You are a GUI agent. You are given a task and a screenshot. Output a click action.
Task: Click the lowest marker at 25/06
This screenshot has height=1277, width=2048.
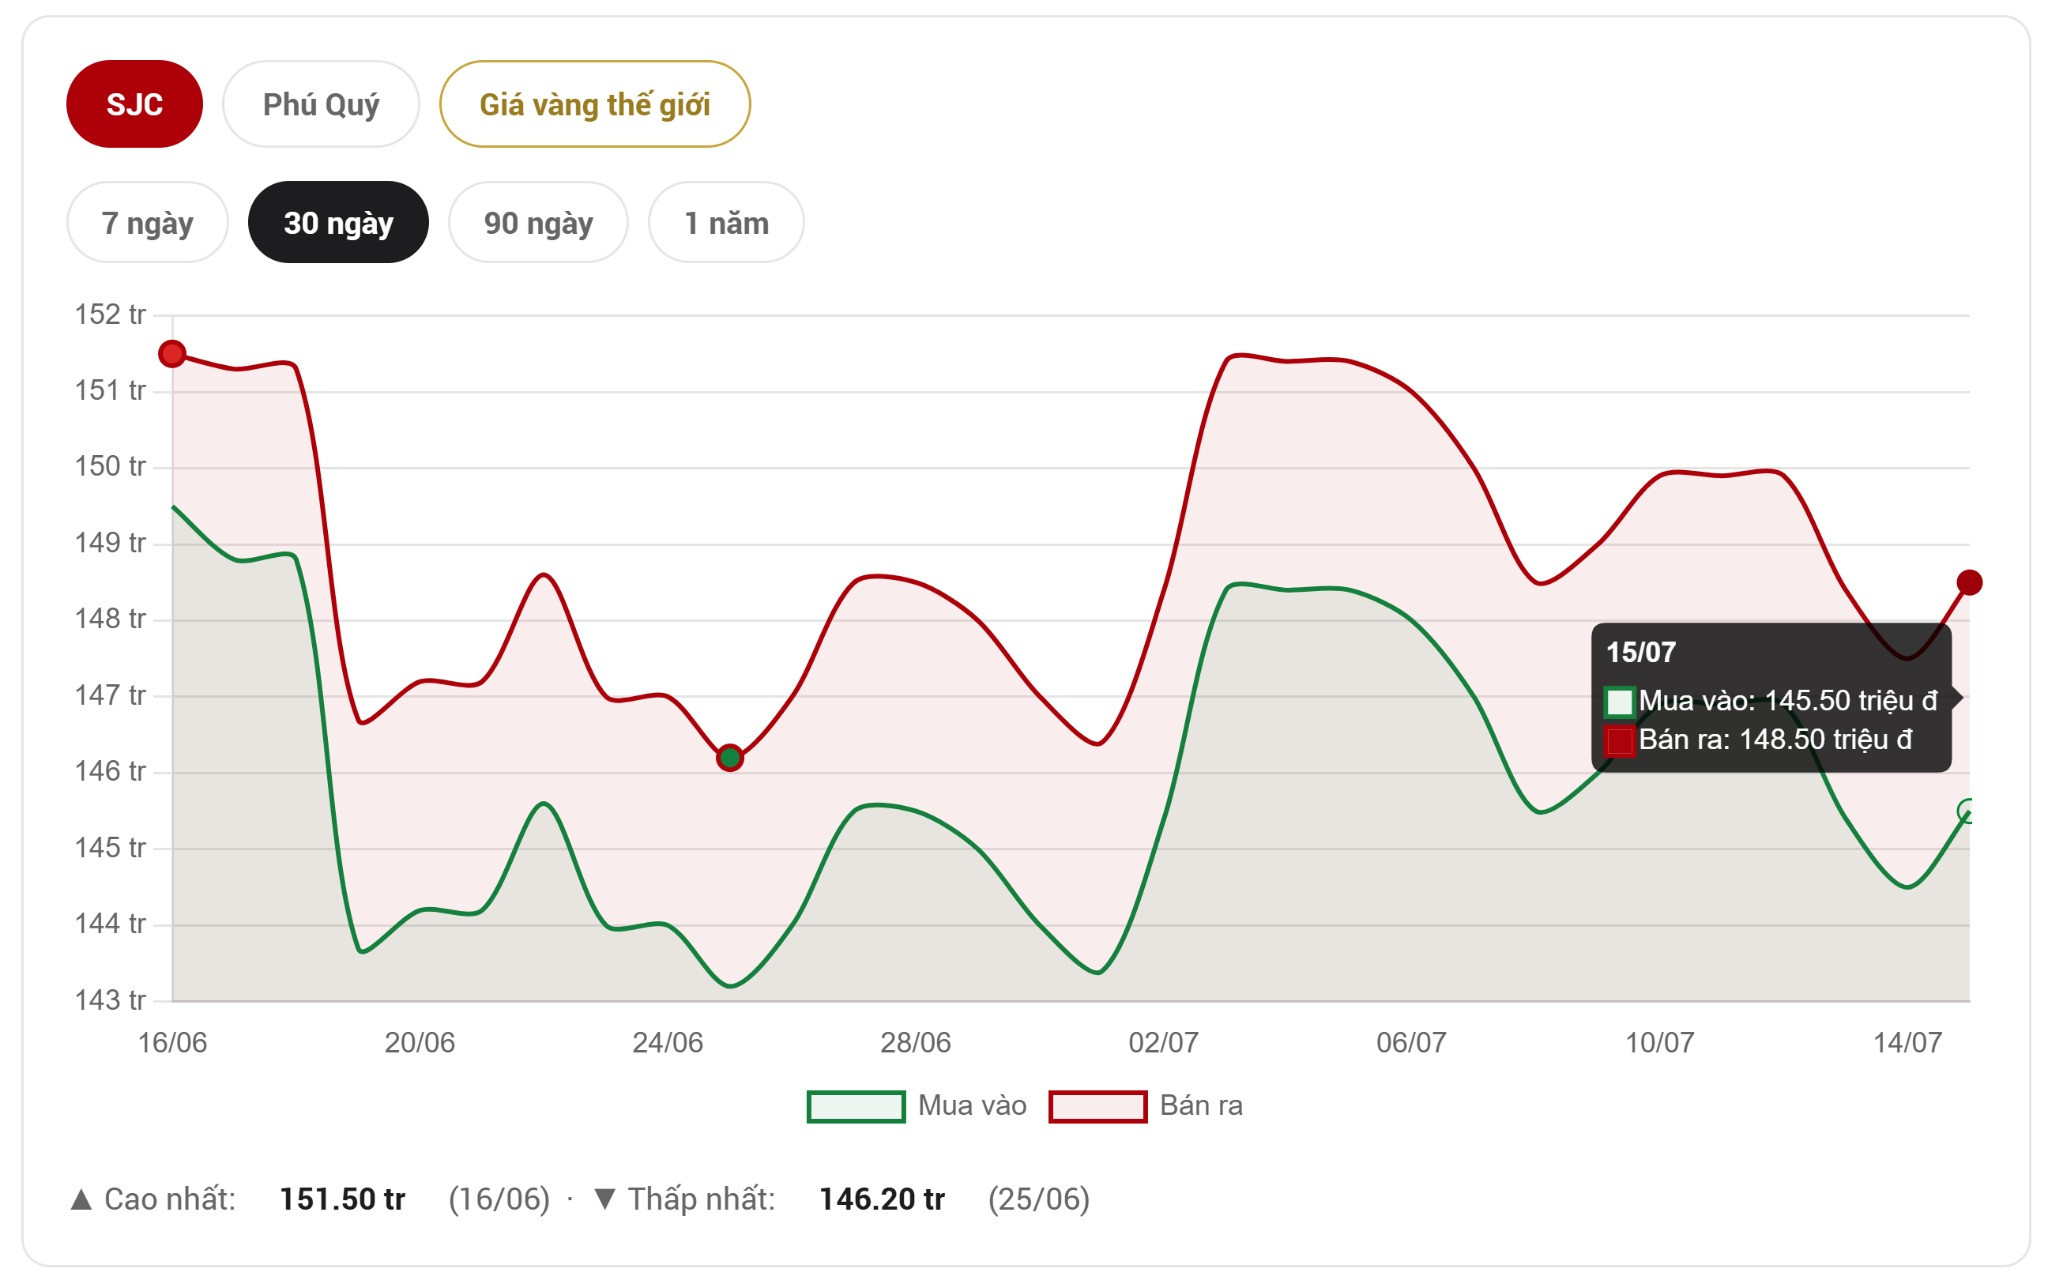tap(730, 758)
